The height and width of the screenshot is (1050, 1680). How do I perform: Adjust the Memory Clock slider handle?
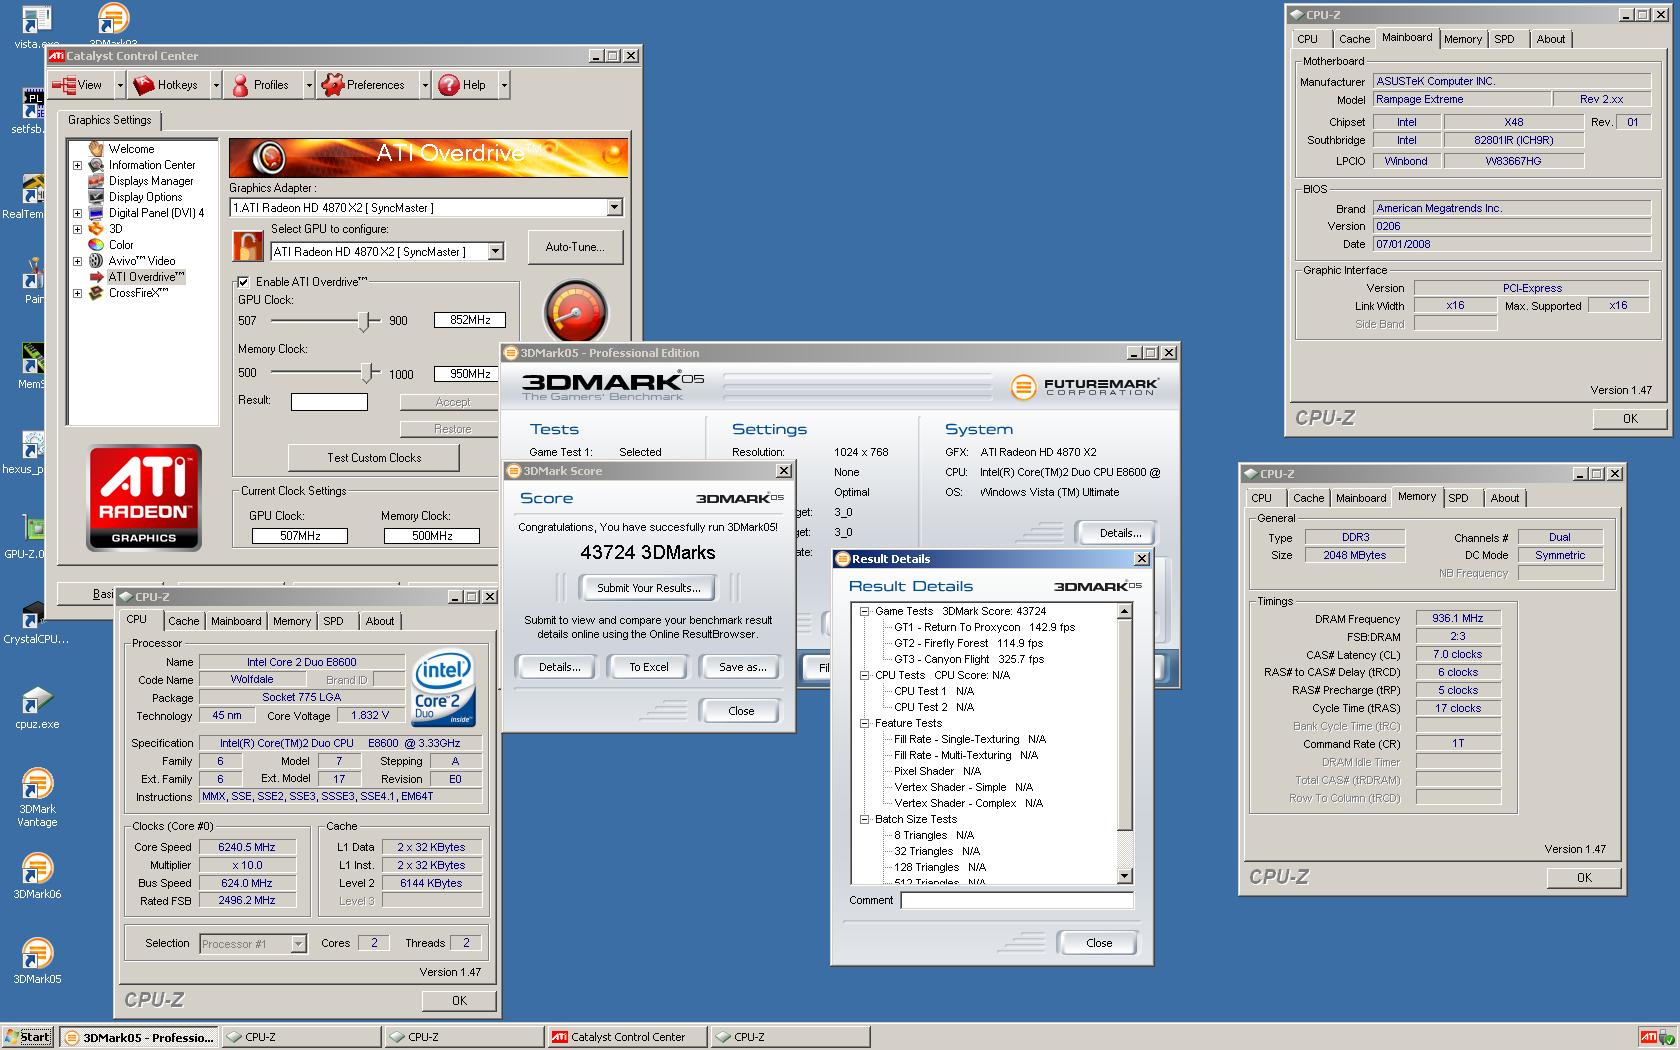coord(367,372)
